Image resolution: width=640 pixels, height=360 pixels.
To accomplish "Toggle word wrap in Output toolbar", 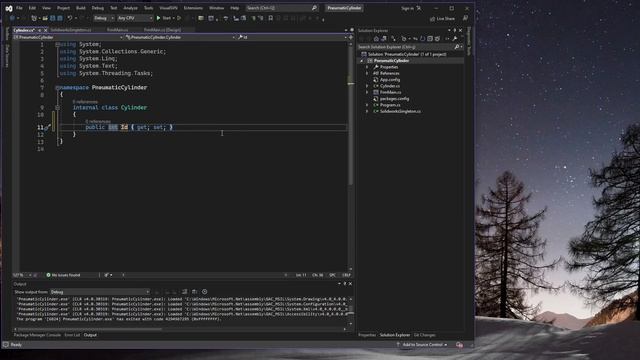I will [195, 292].
